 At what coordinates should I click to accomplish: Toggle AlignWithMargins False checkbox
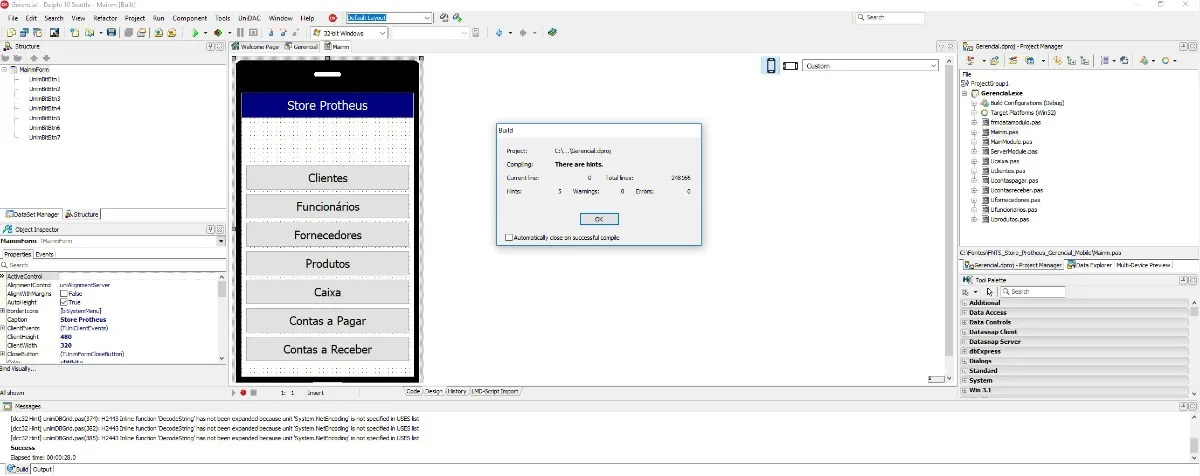tap(65, 293)
